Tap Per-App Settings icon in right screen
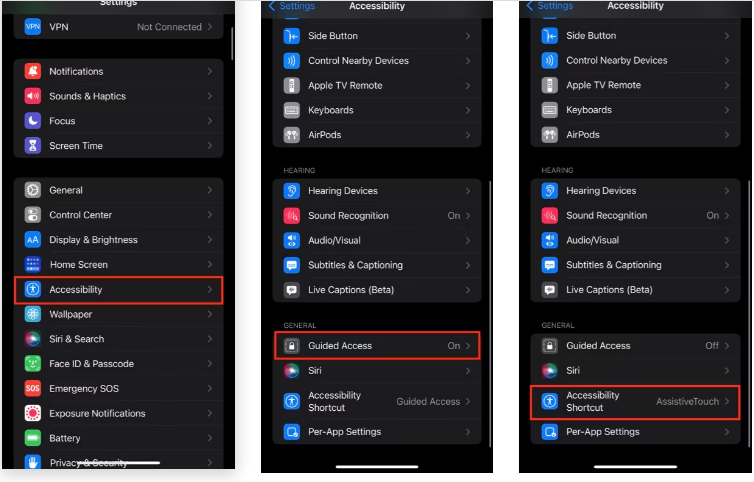 pyautogui.click(x=550, y=431)
